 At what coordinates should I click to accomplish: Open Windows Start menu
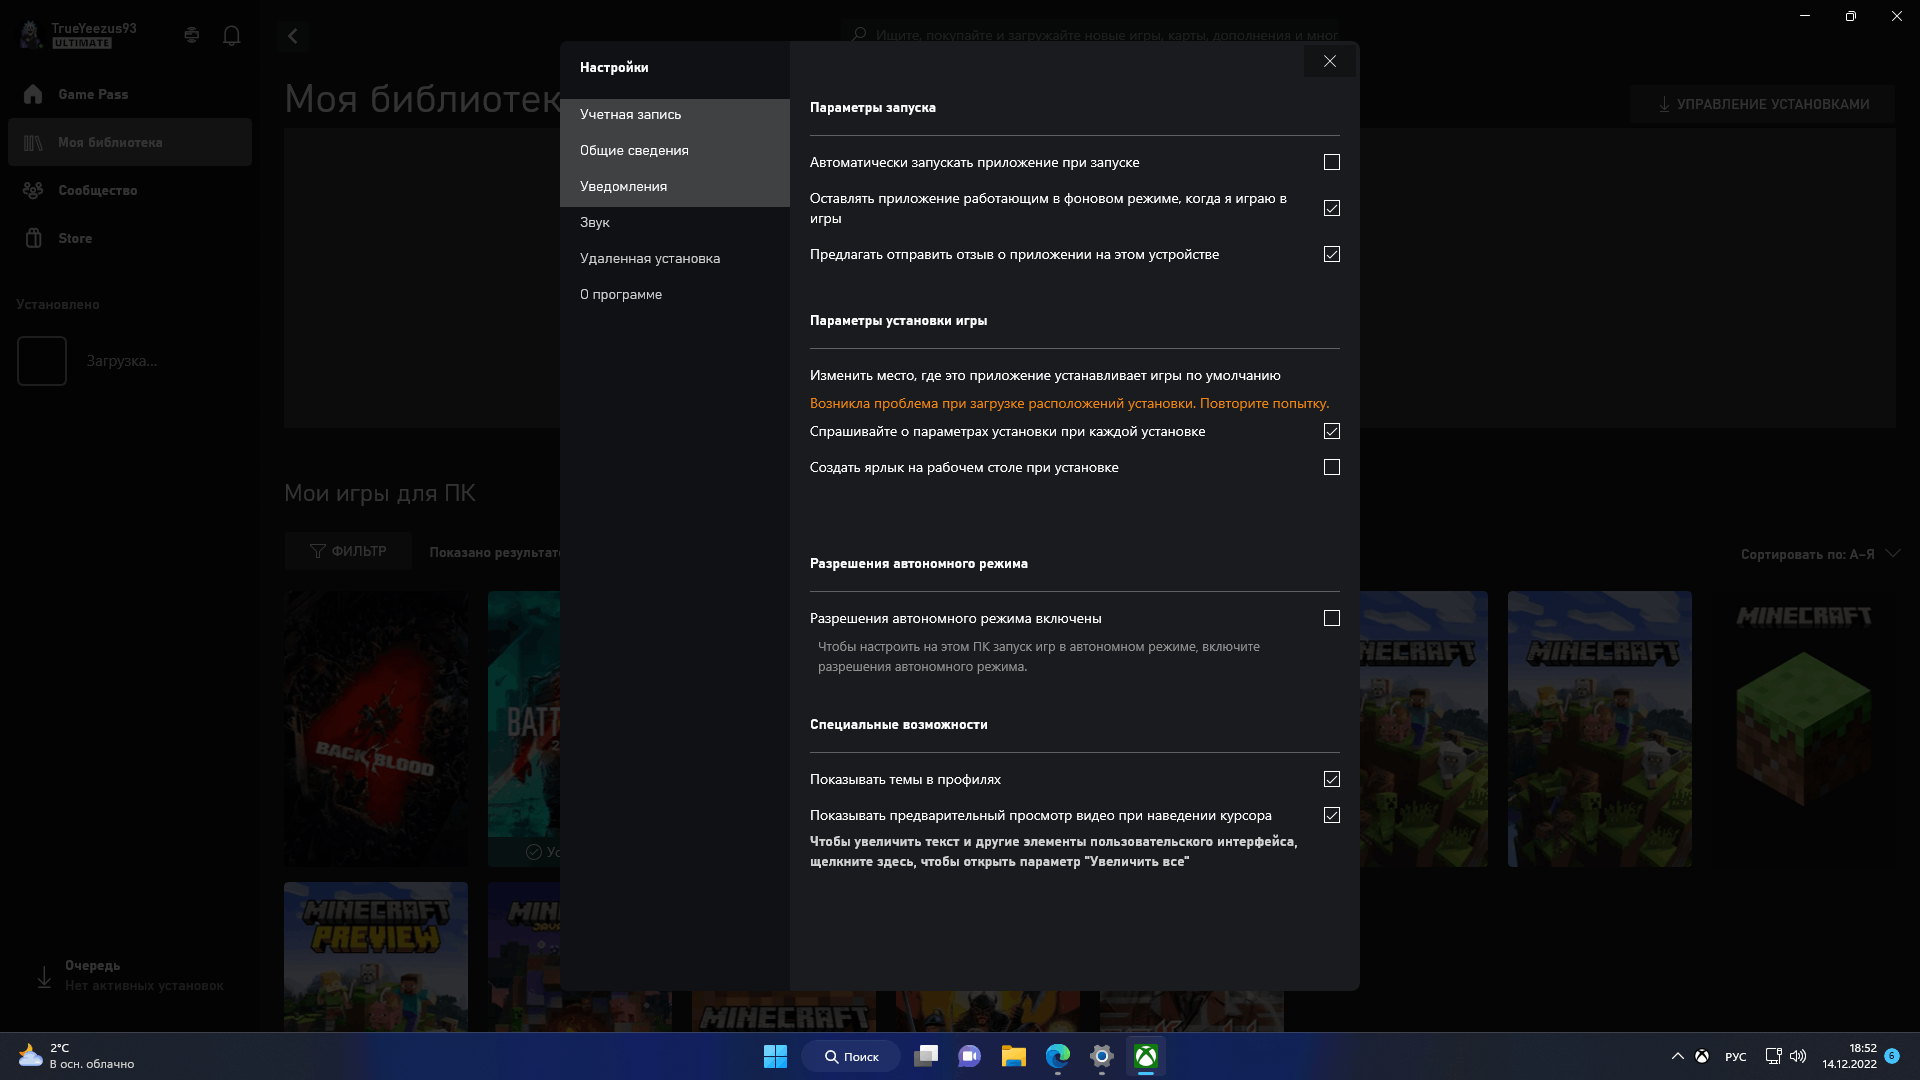pyautogui.click(x=775, y=1056)
